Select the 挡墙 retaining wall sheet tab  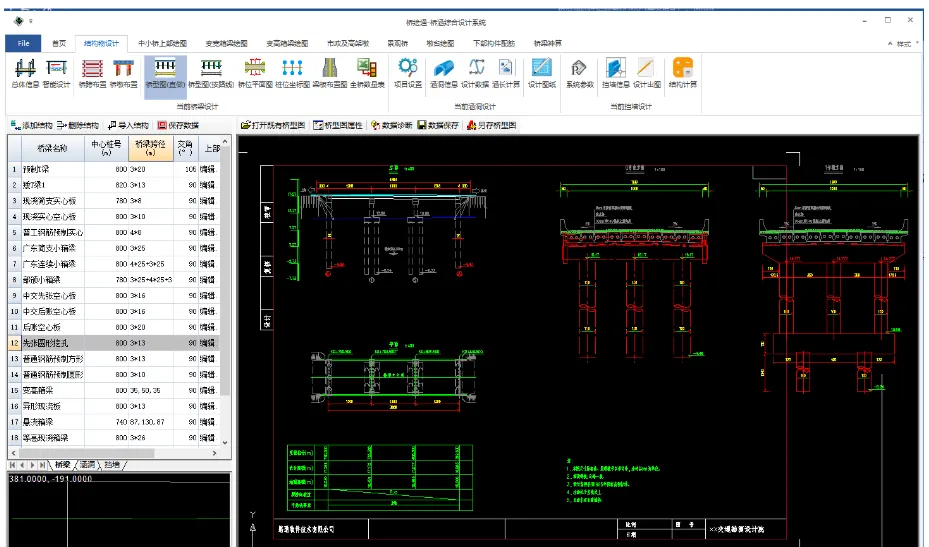coord(111,465)
